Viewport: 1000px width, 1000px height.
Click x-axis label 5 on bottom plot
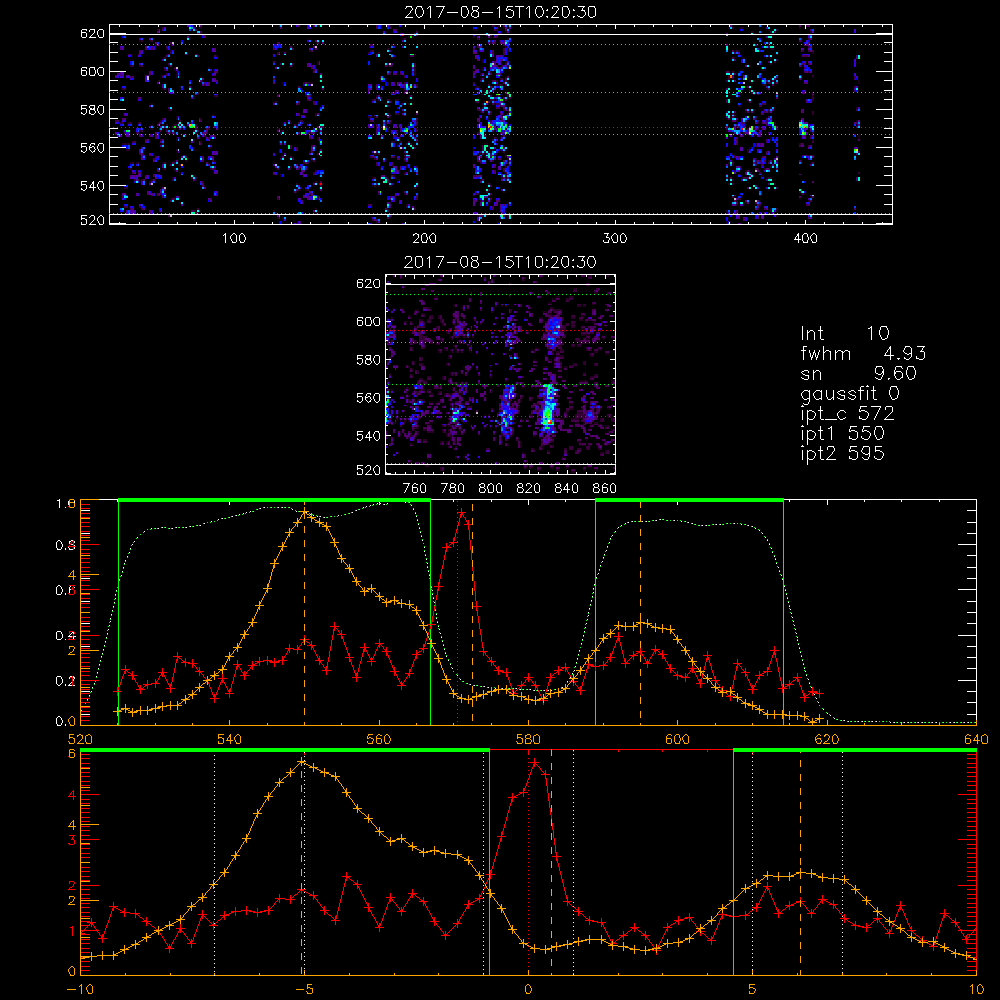coord(753,989)
